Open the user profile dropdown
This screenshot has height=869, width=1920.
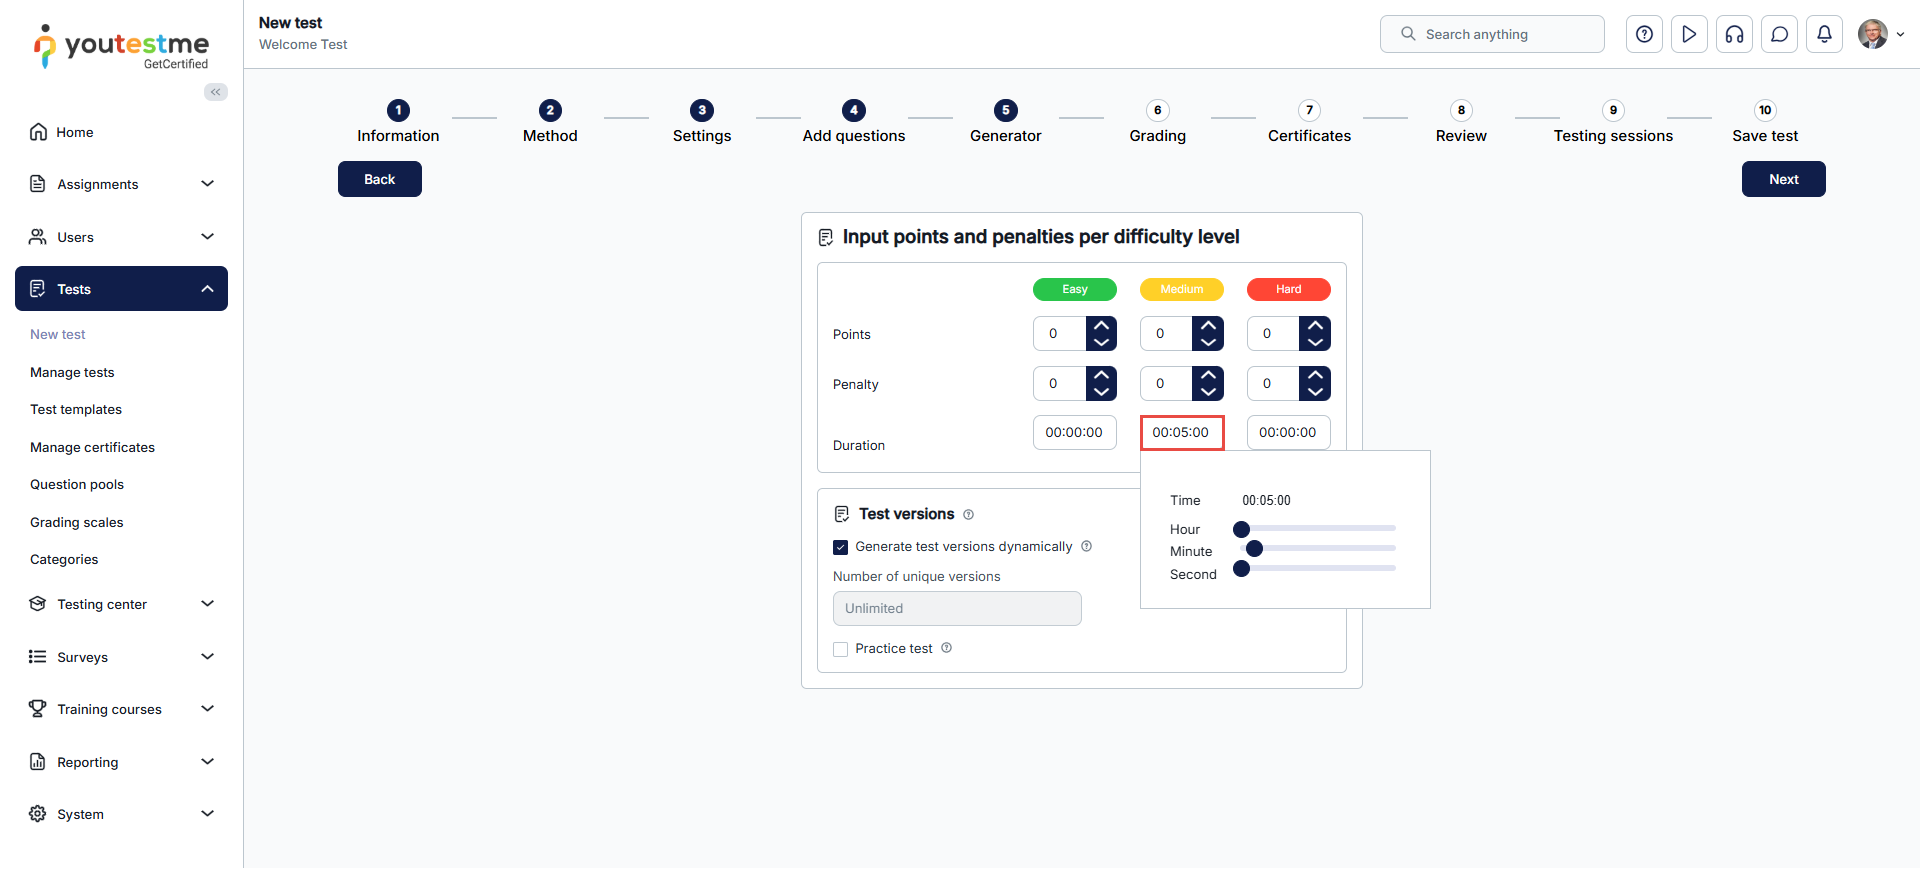coord(1881,34)
